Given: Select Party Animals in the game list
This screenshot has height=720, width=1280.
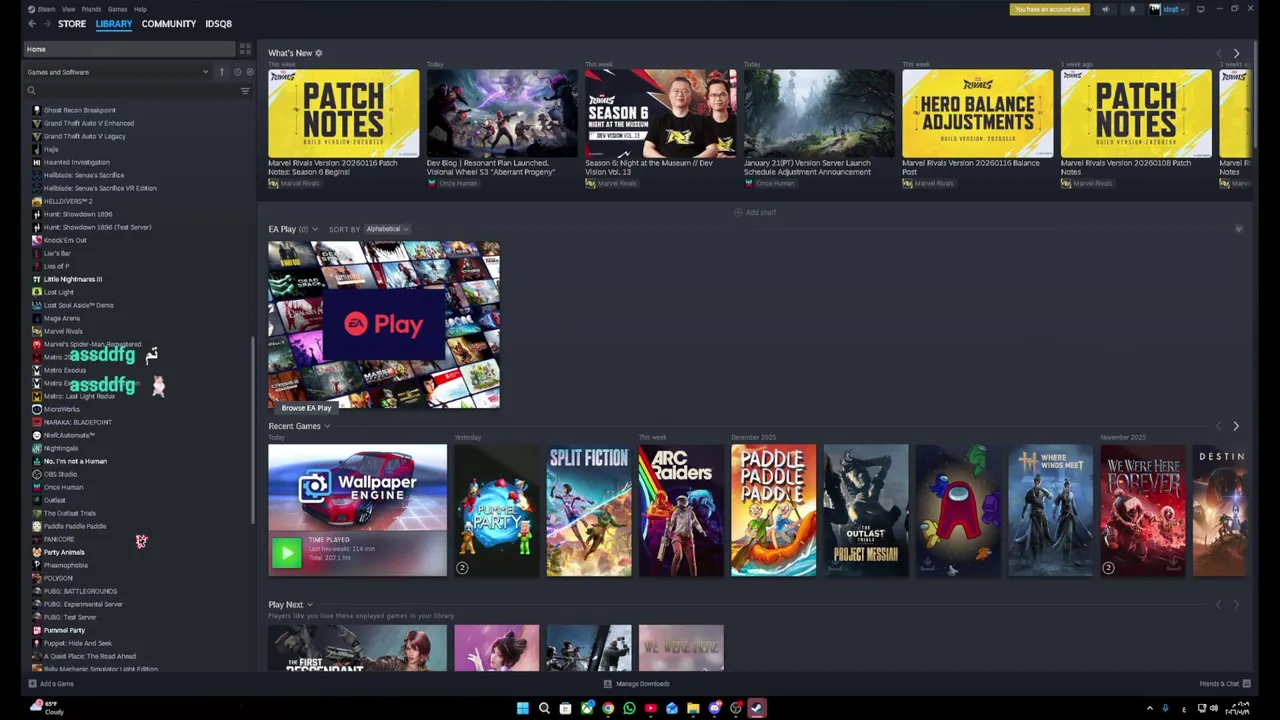Looking at the screenshot, I should tap(63, 552).
